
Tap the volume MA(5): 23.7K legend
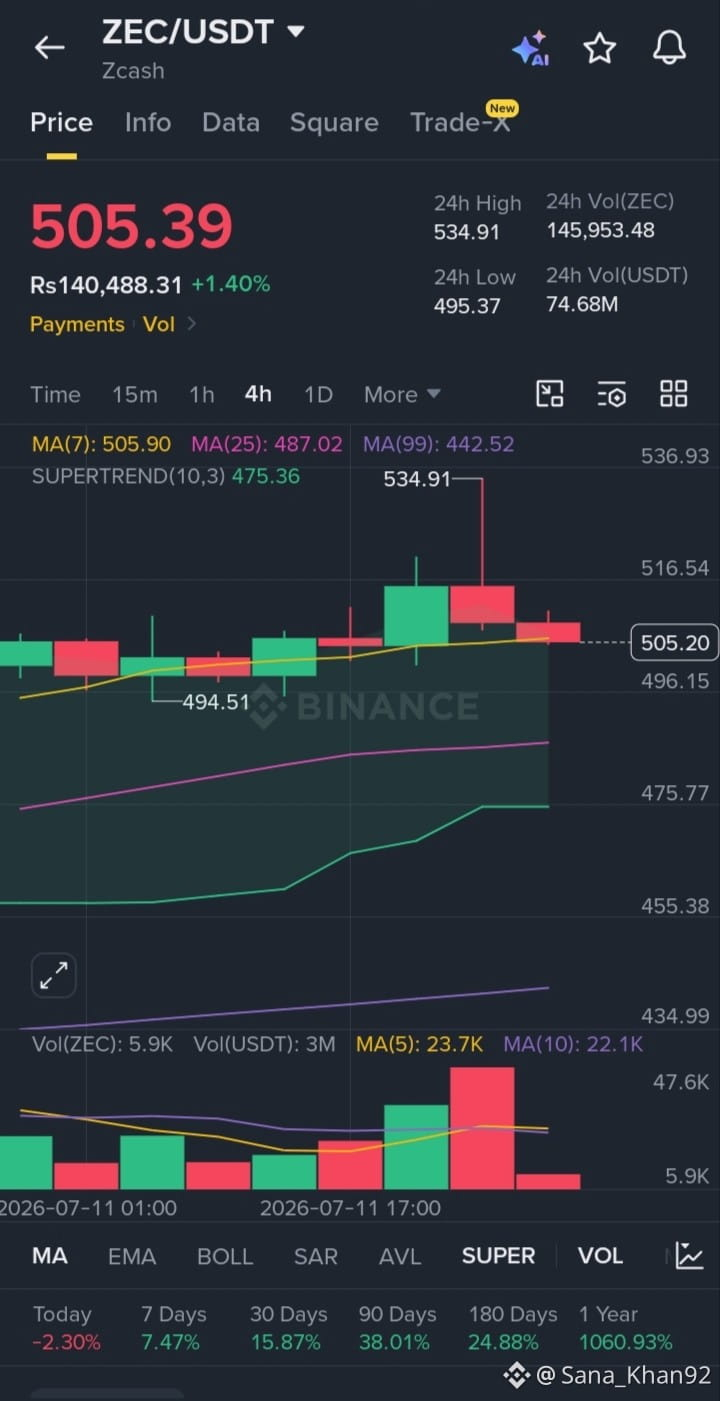(x=420, y=1045)
